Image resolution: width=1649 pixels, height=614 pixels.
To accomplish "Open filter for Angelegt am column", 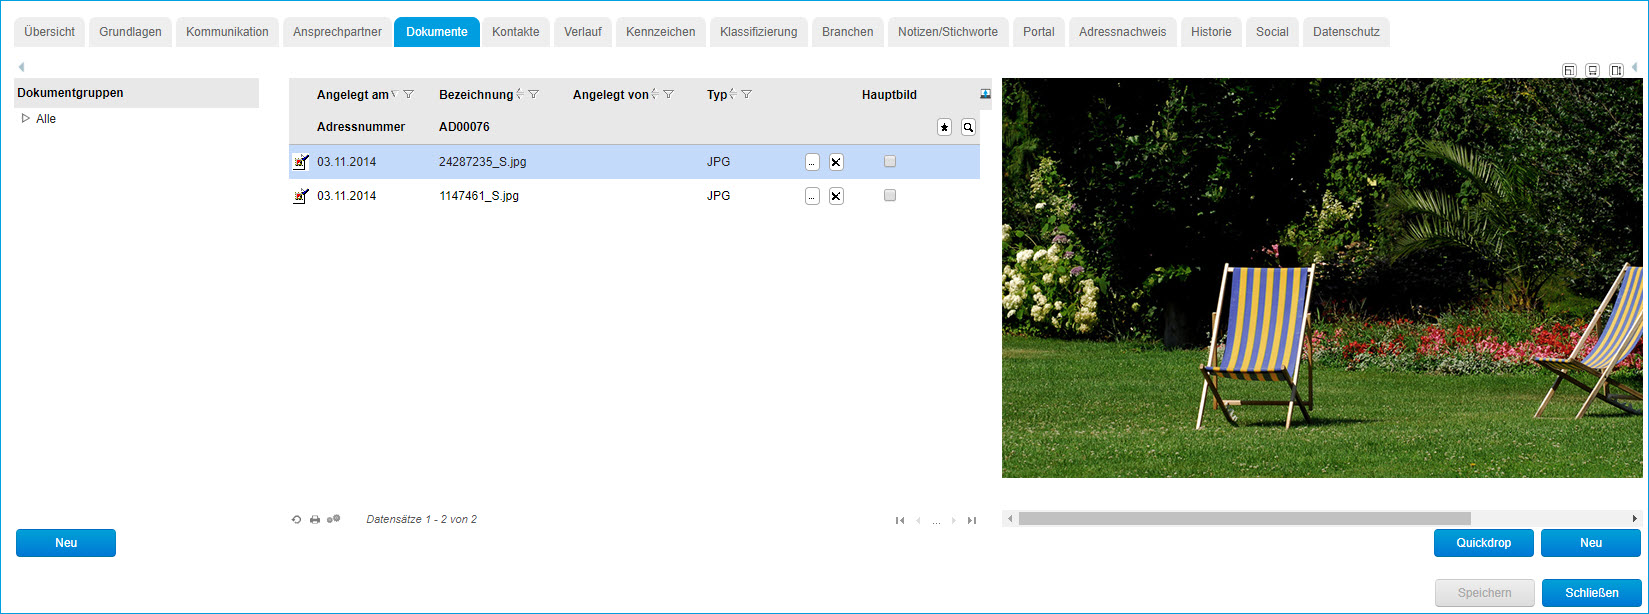I will [408, 94].
